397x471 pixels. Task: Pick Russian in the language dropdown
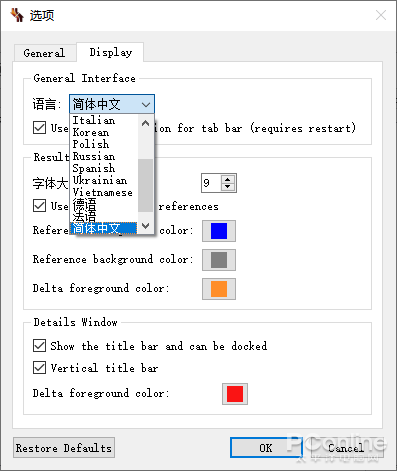coord(94,156)
